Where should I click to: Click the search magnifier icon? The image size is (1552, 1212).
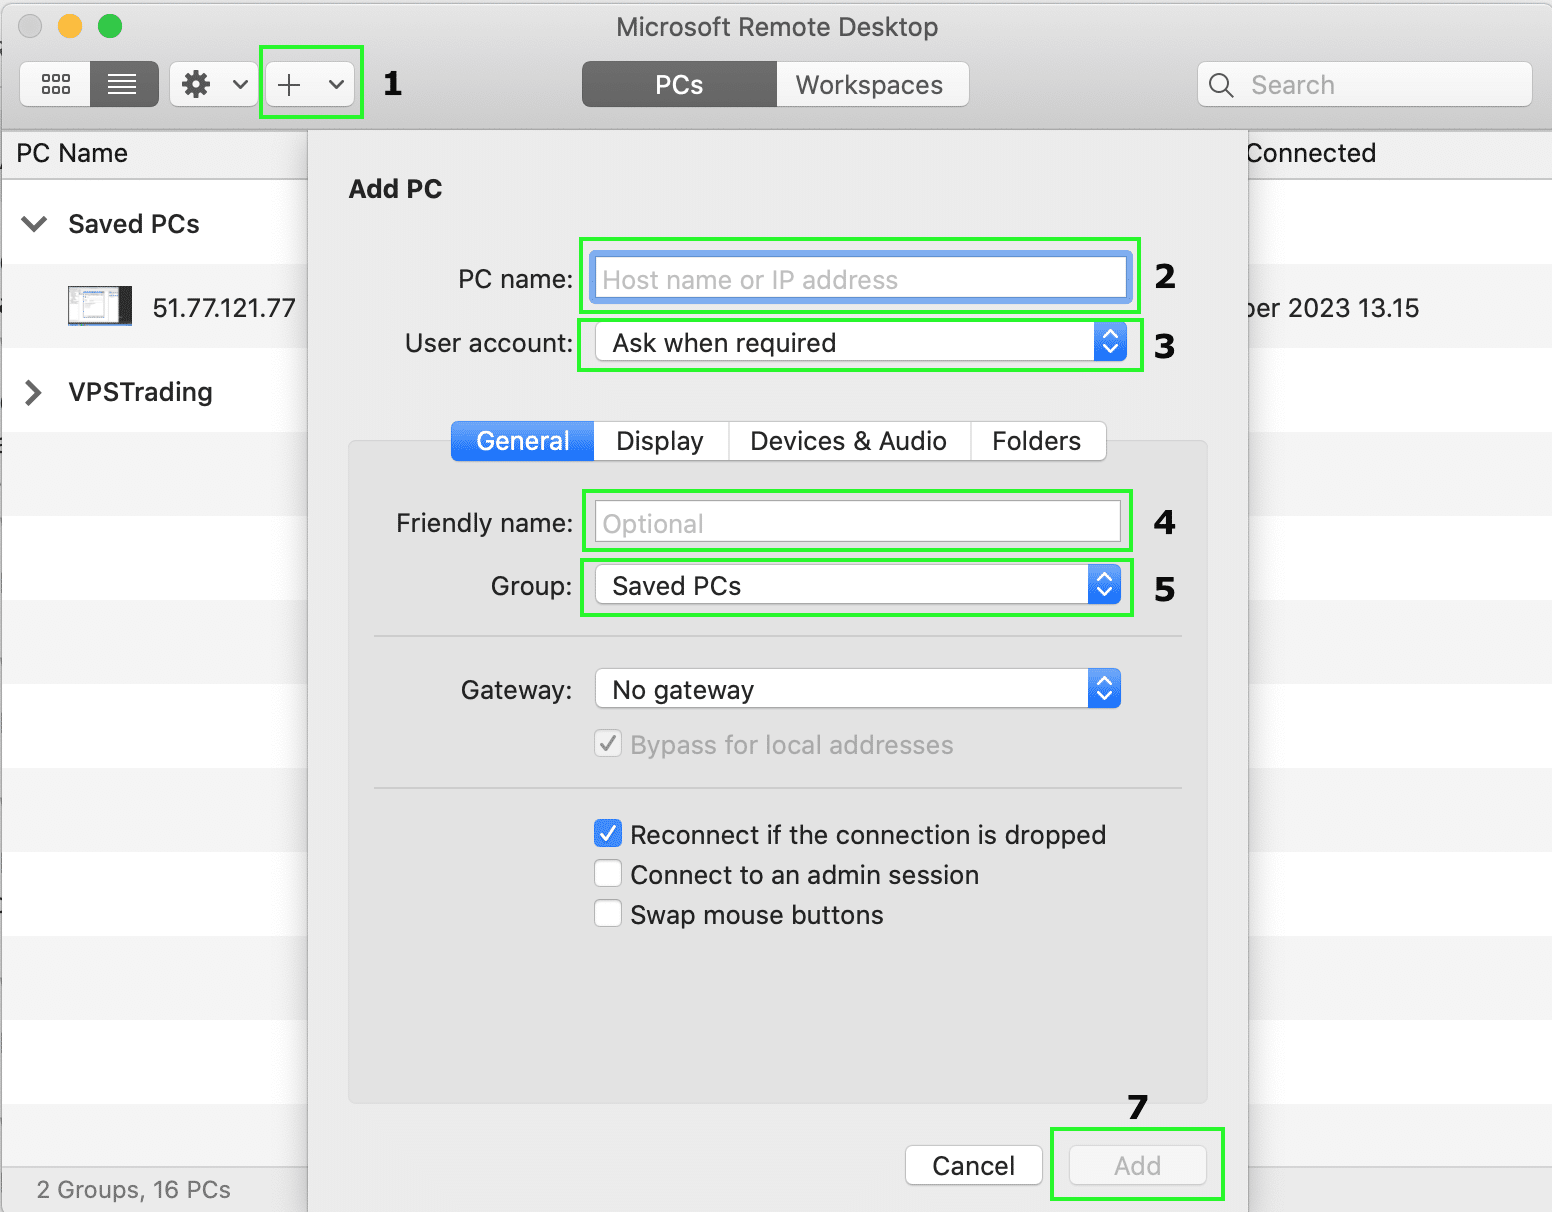[x=1221, y=85]
